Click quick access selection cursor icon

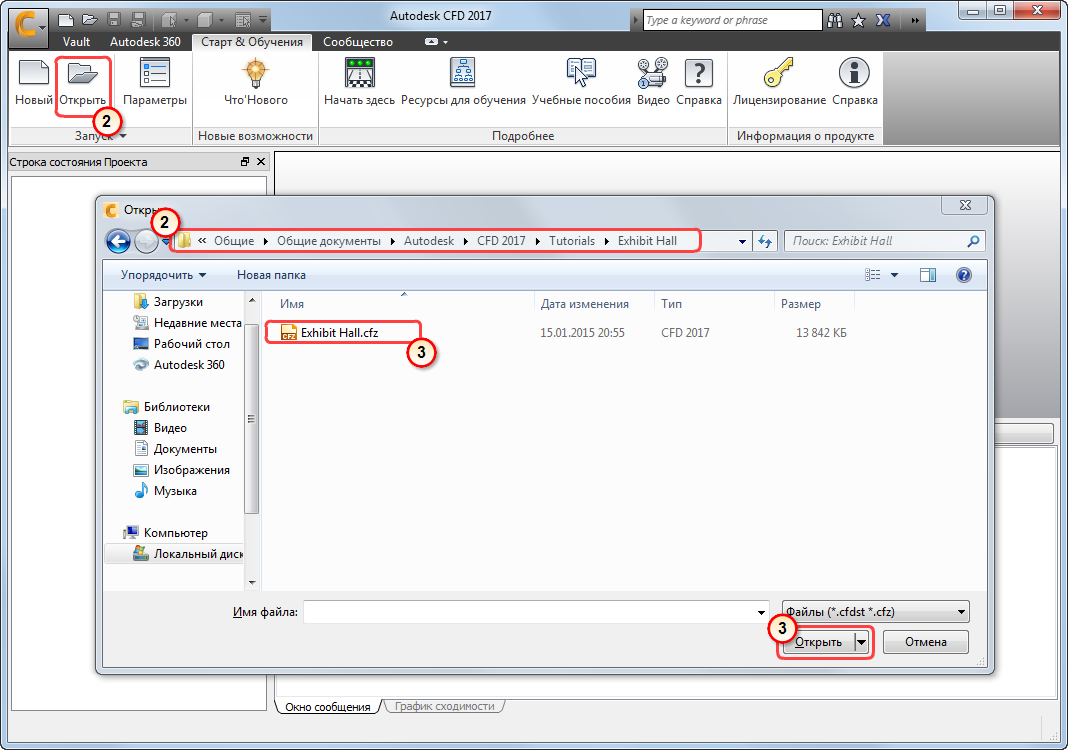coord(169,20)
